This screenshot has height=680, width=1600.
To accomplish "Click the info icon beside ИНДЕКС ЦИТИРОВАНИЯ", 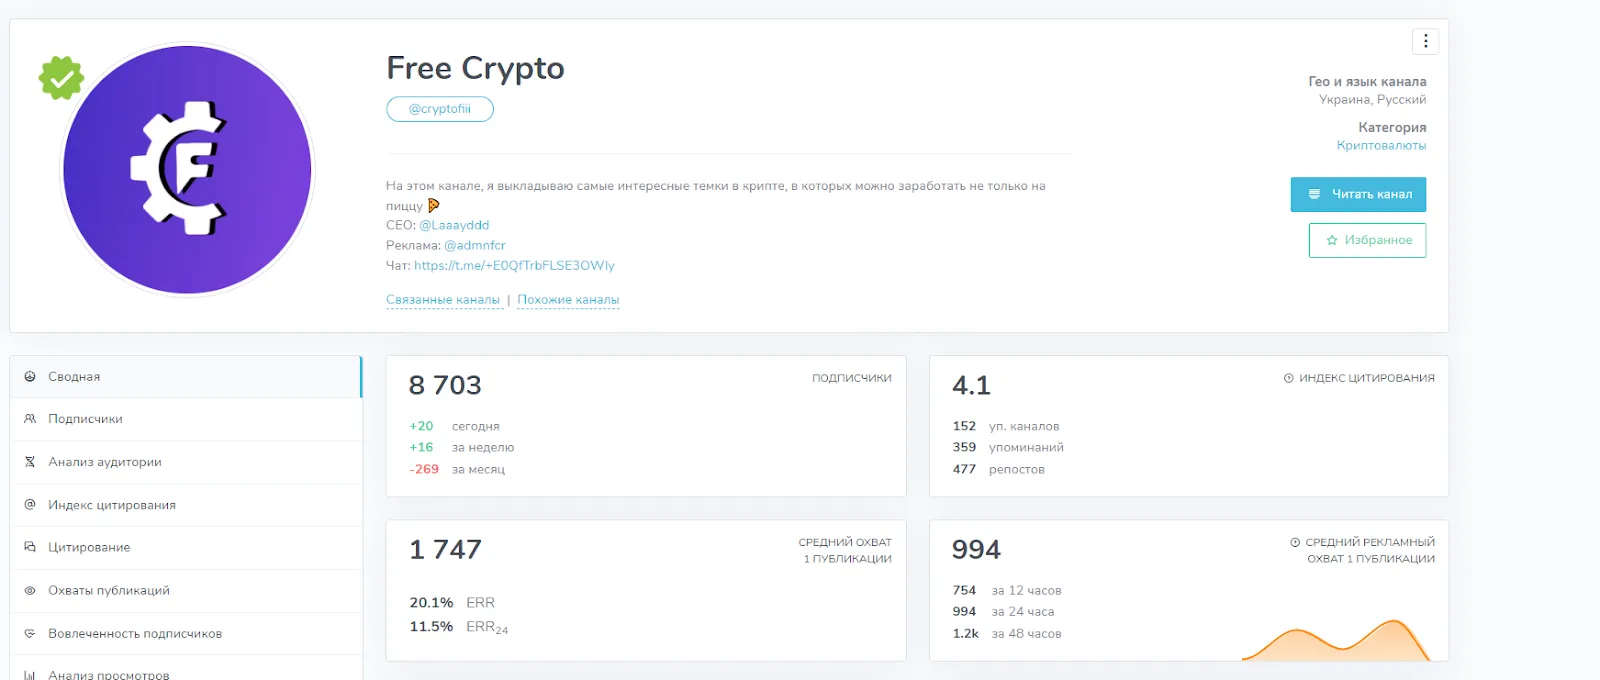I will [1289, 378].
